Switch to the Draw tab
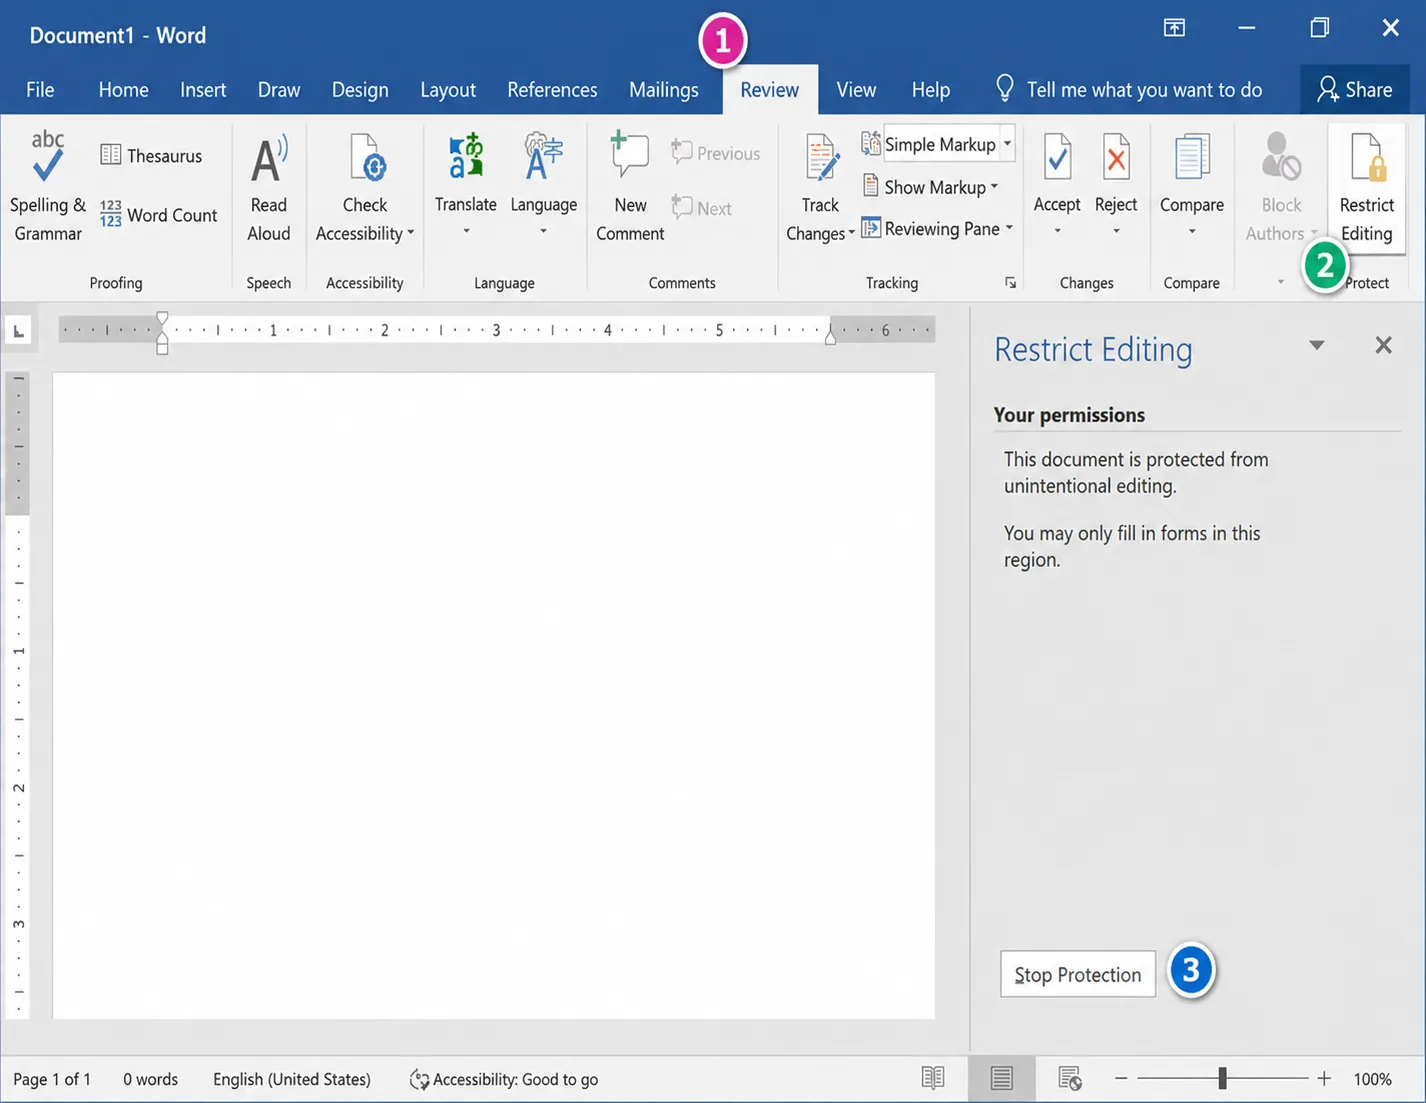 (x=279, y=89)
